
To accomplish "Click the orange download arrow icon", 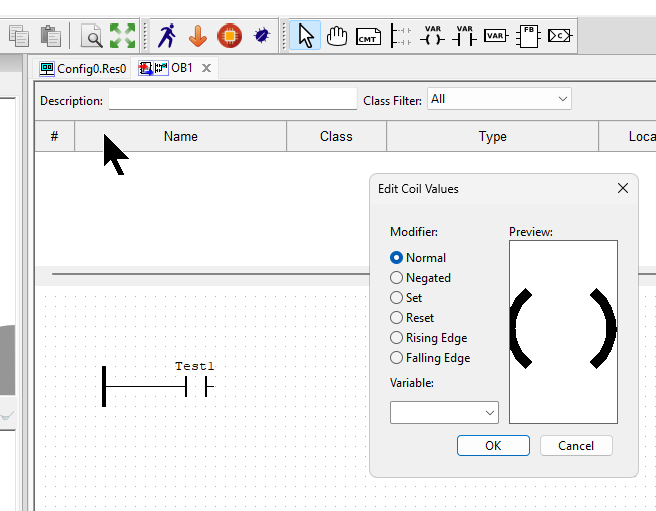I will (x=197, y=36).
